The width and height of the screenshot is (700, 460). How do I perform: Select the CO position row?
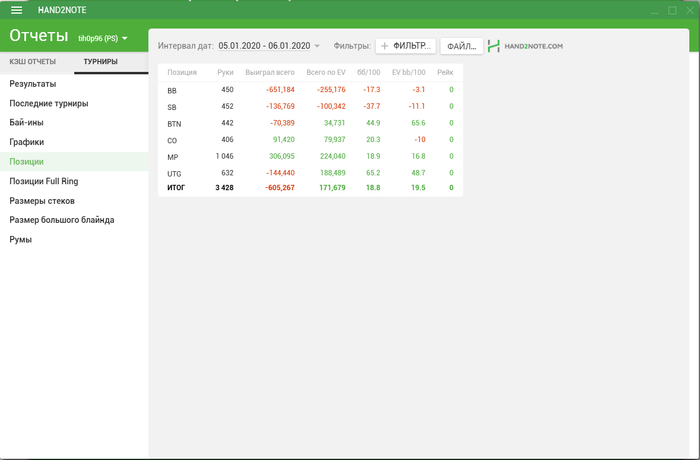coord(310,140)
